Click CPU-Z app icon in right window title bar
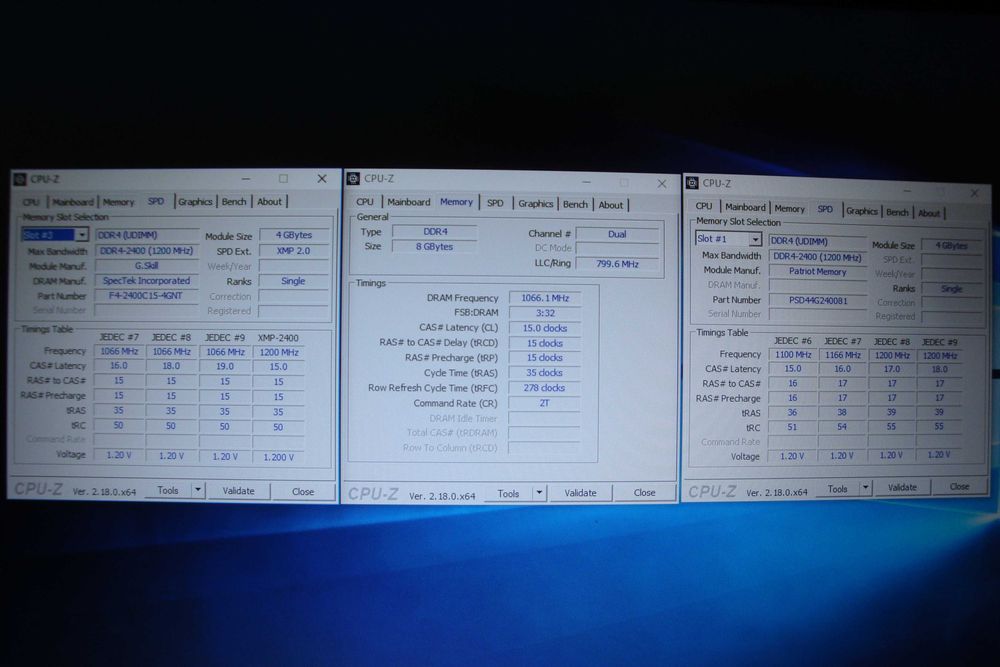Screen dimensions: 1000x667 [x=692, y=183]
